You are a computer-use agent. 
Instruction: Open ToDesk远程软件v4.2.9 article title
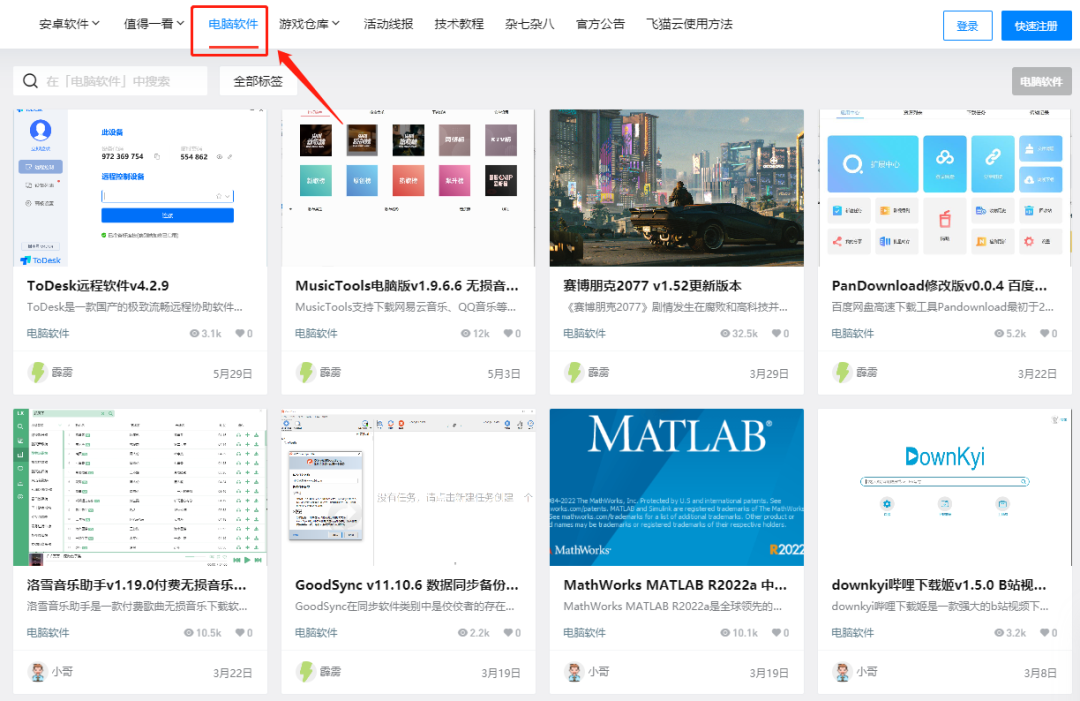98,286
